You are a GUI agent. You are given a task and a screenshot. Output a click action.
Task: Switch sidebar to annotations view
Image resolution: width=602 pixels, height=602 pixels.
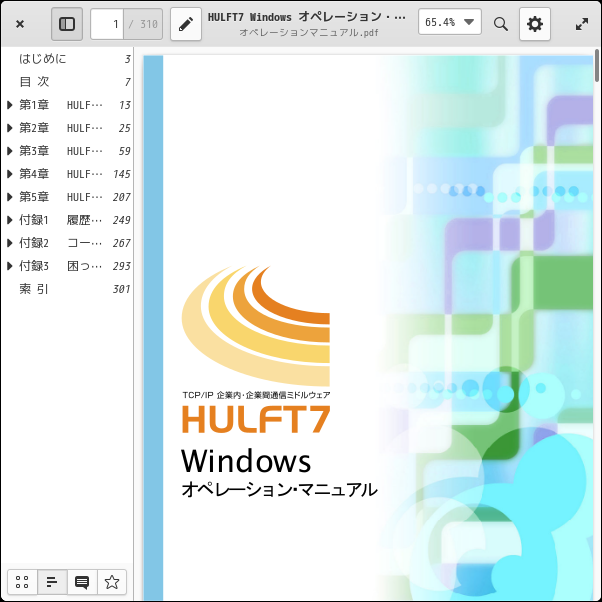click(82, 582)
